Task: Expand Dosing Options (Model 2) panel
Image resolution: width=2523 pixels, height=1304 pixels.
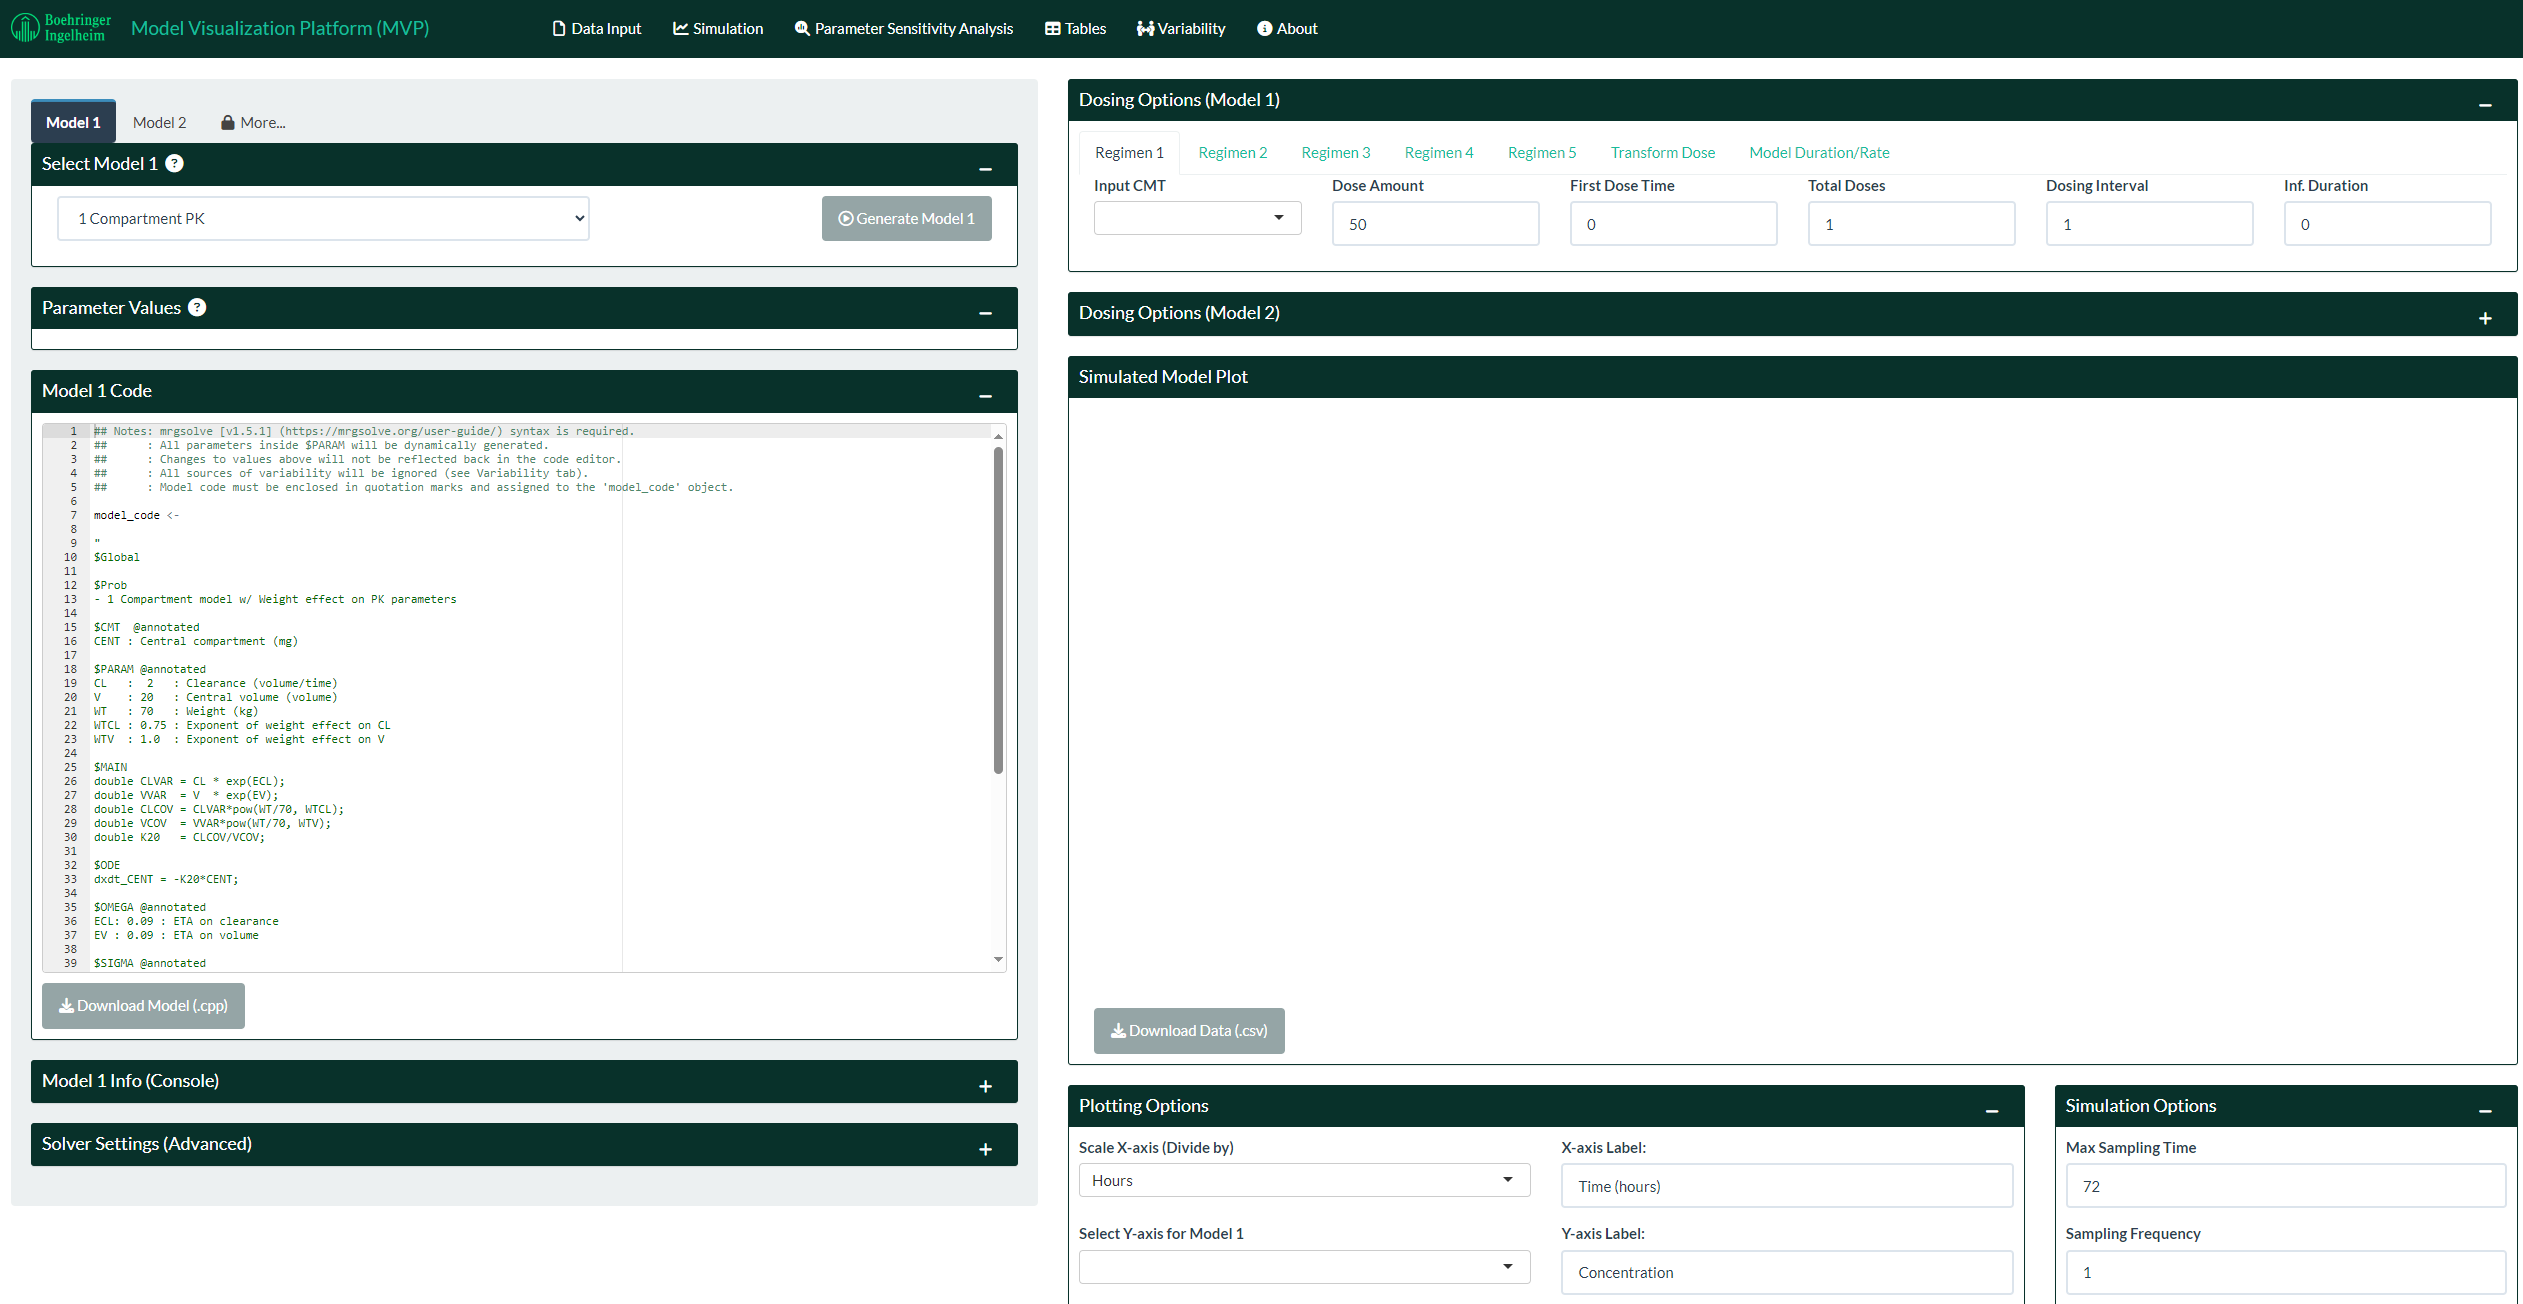Action: pyautogui.click(x=2484, y=318)
